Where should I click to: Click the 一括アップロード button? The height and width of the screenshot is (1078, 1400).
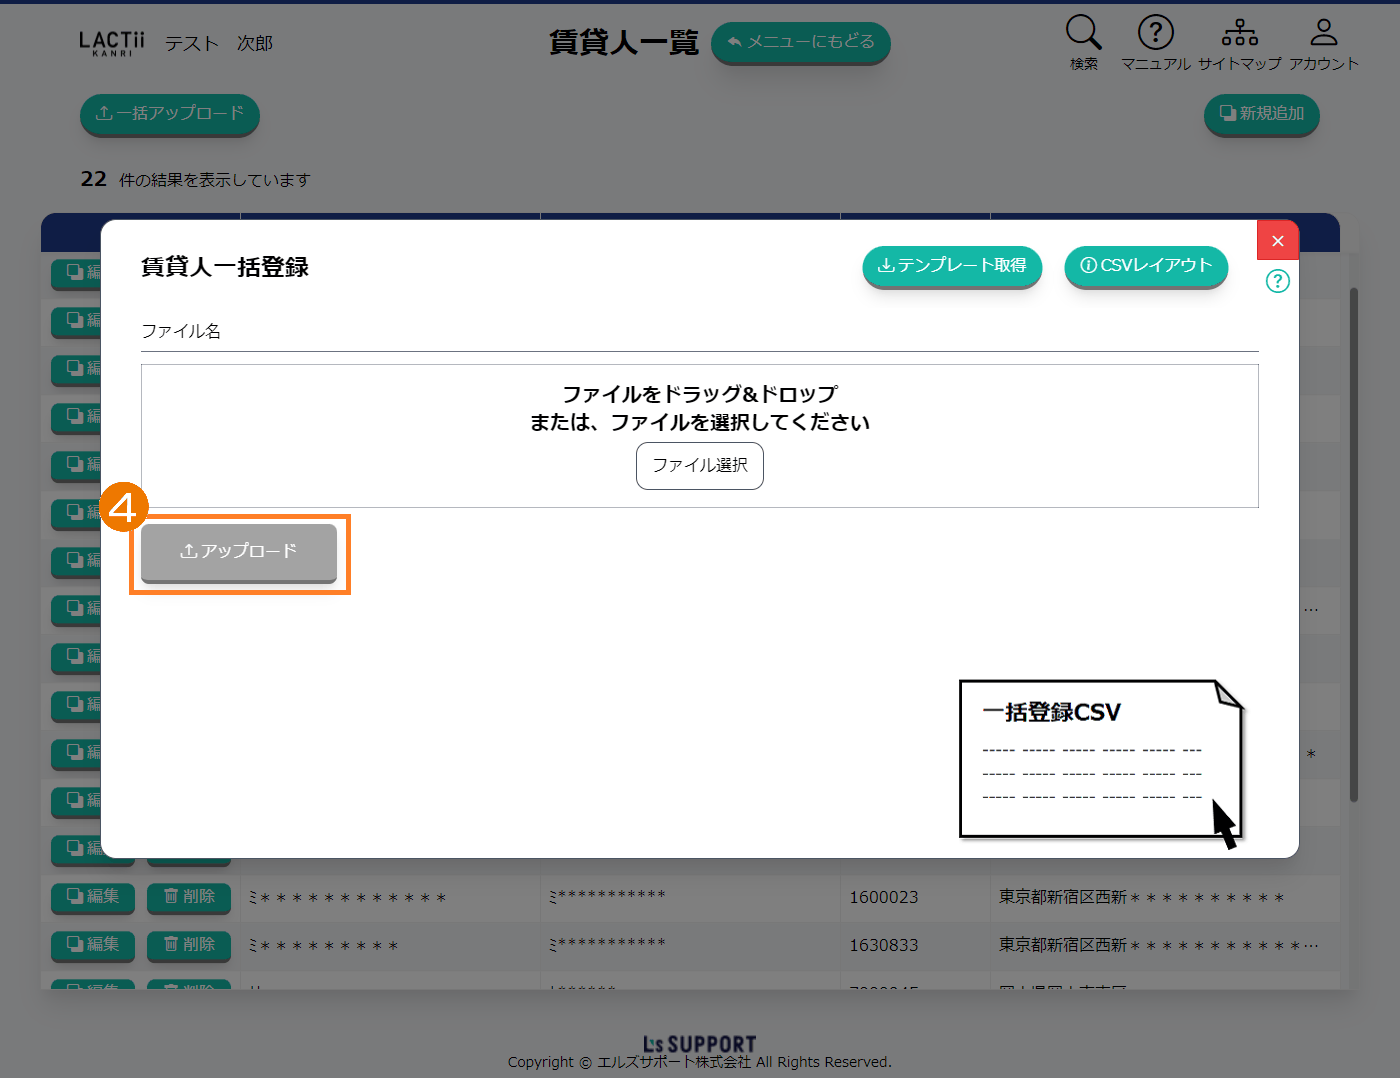pyautogui.click(x=170, y=114)
